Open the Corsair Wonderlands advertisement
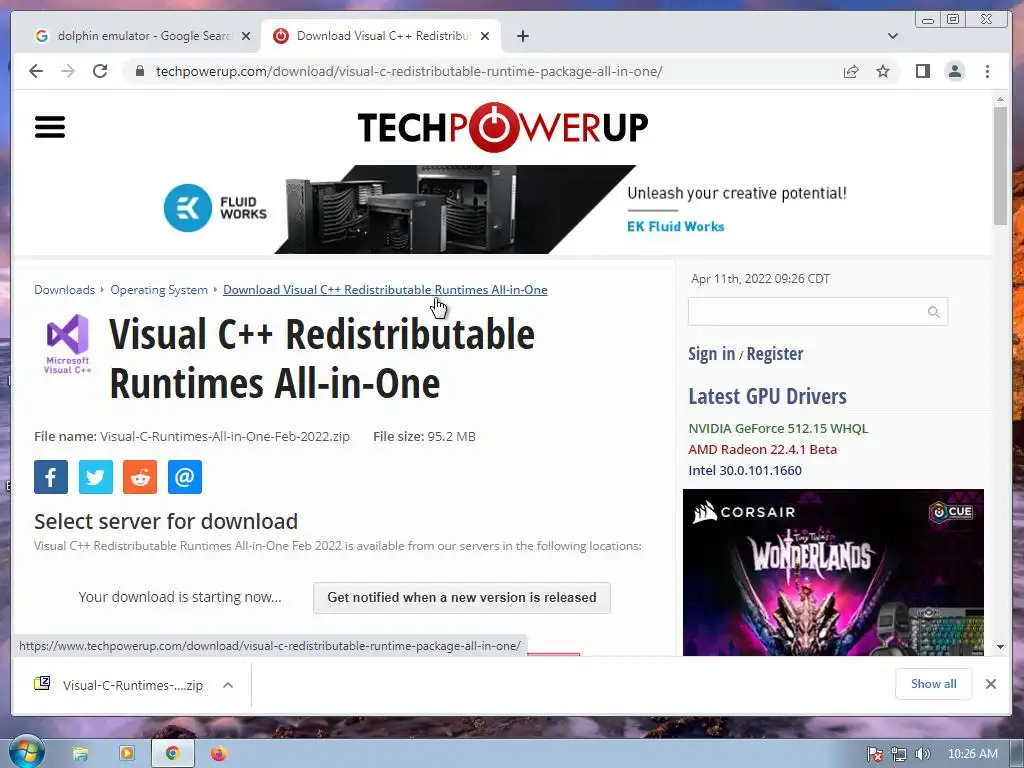Viewport: 1024px width, 768px height. 833,572
